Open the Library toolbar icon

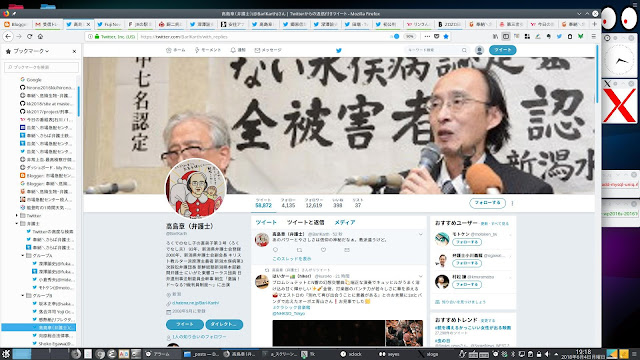click(496, 36)
